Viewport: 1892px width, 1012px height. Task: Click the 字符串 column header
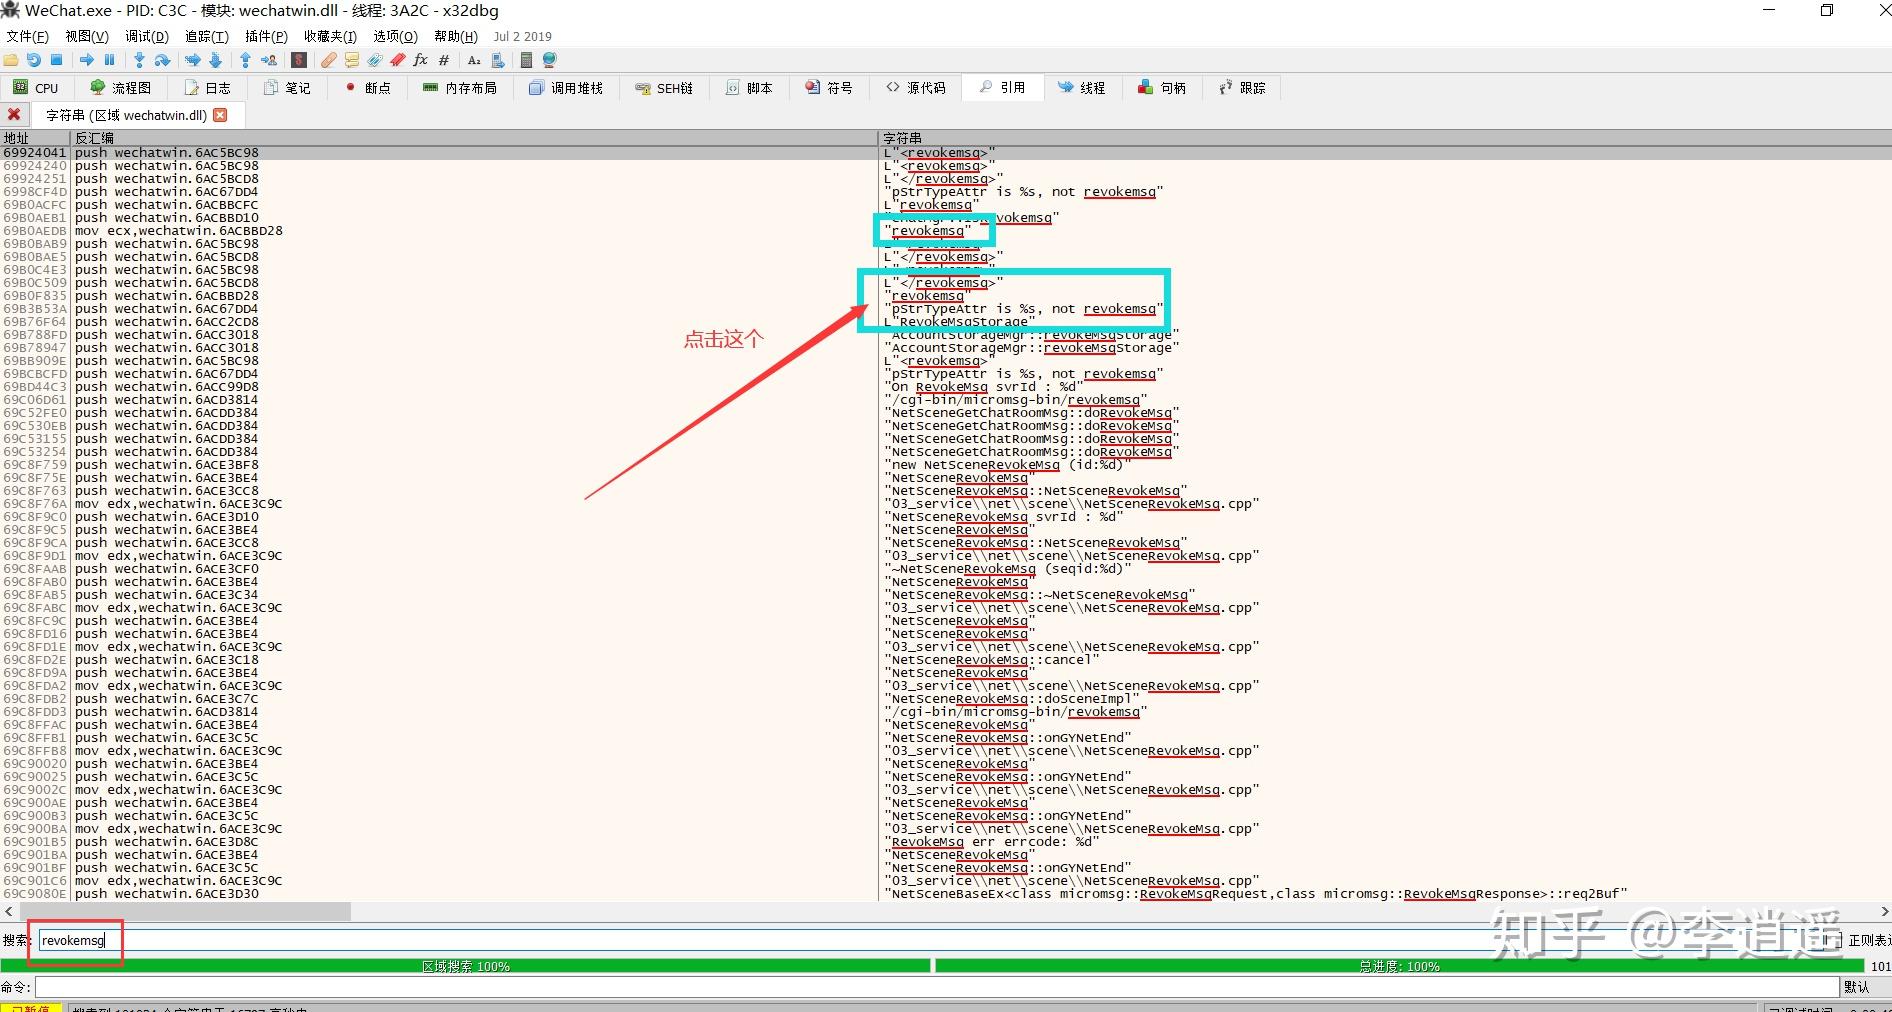[x=1385, y=138]
